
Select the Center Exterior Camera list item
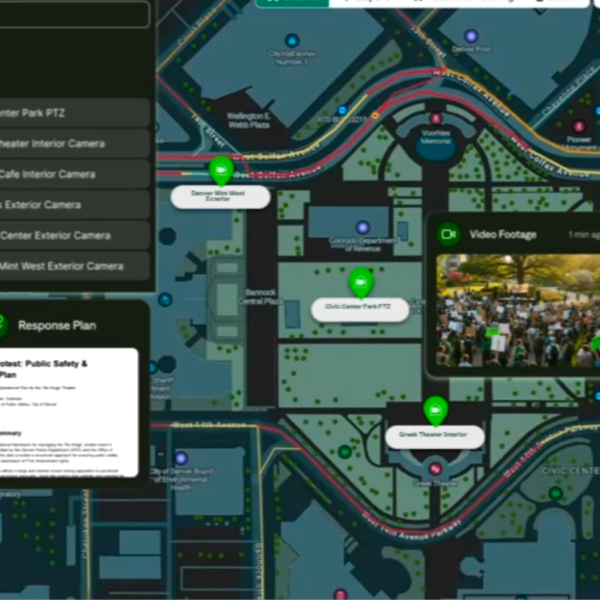tap(73, 235)
